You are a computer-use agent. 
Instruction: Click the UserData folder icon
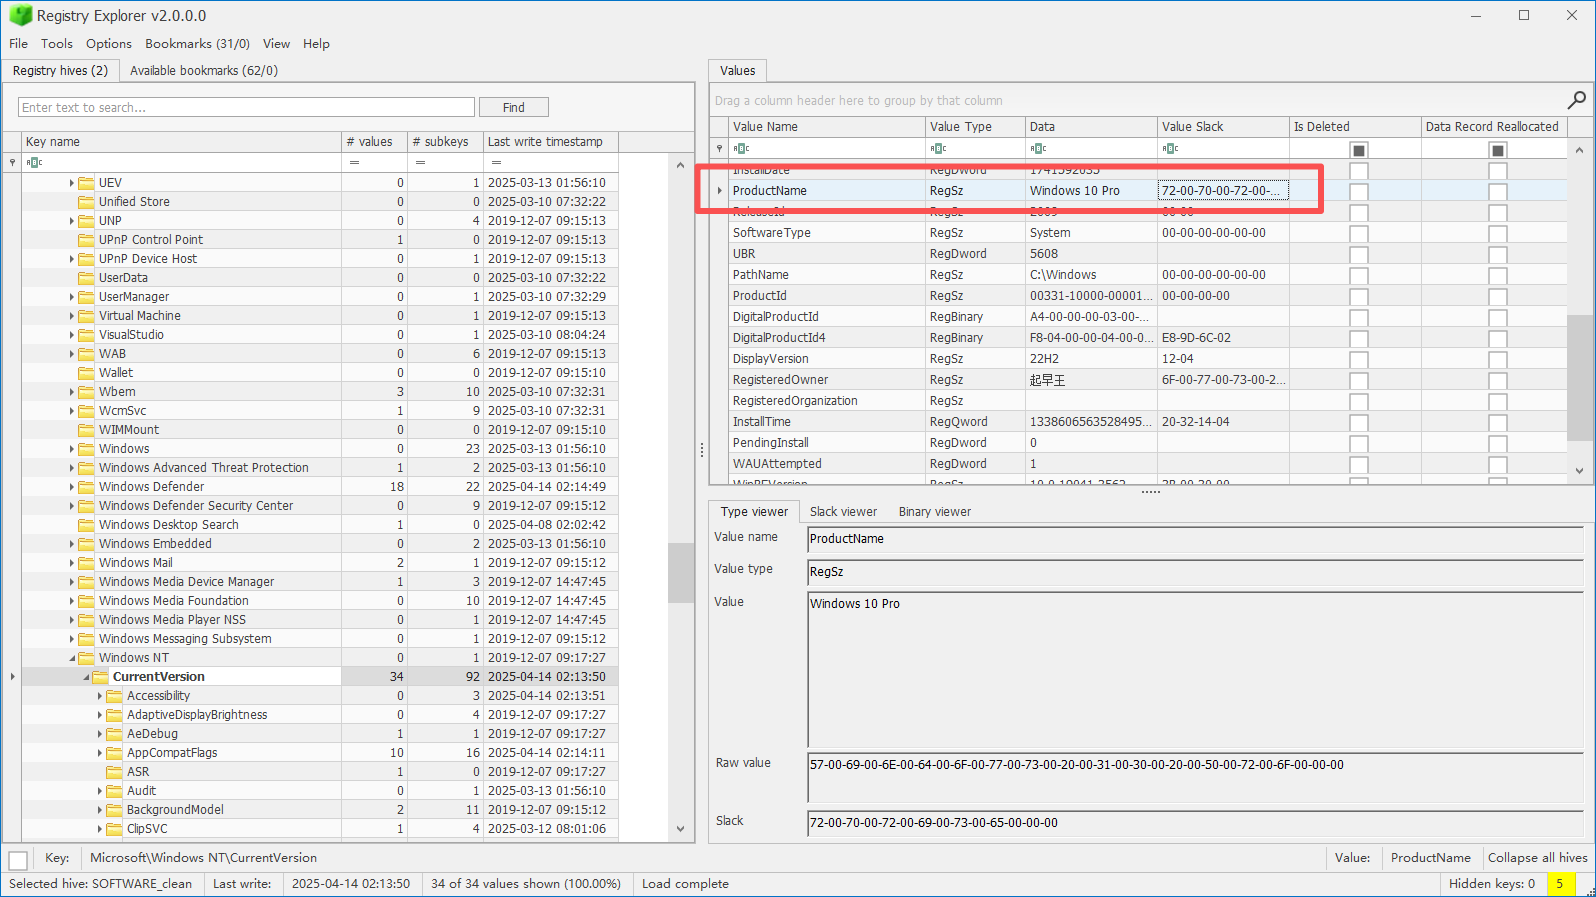pyautogui.click(x=86, y=278)
